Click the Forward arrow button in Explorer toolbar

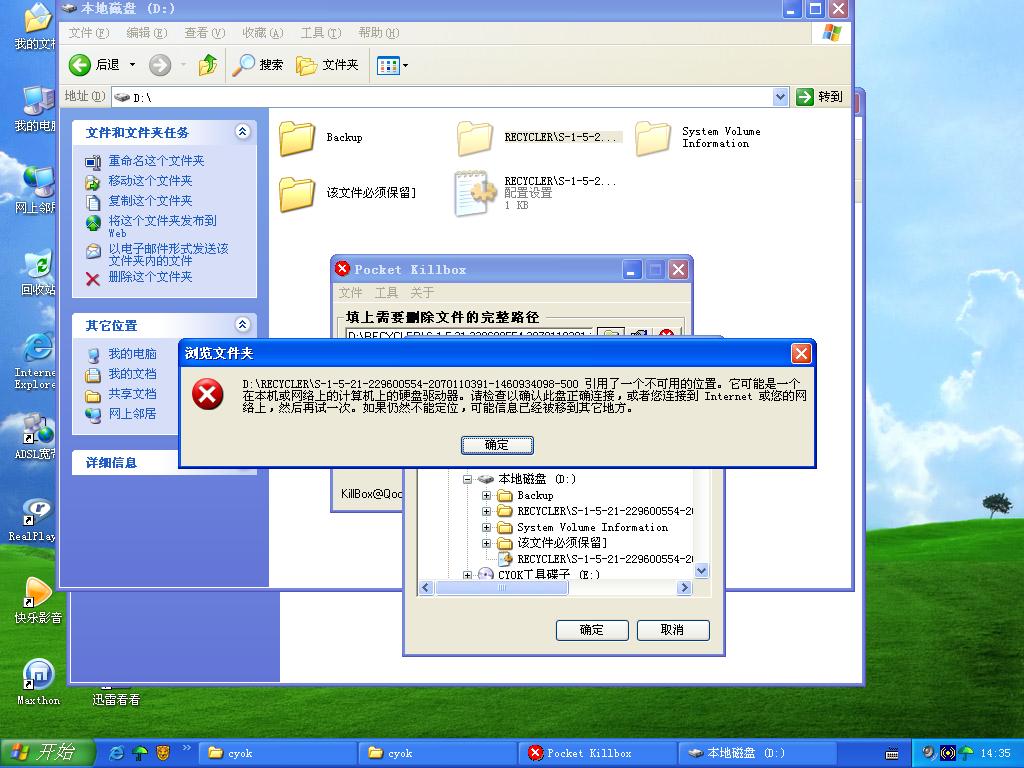(x=159, y=65)
